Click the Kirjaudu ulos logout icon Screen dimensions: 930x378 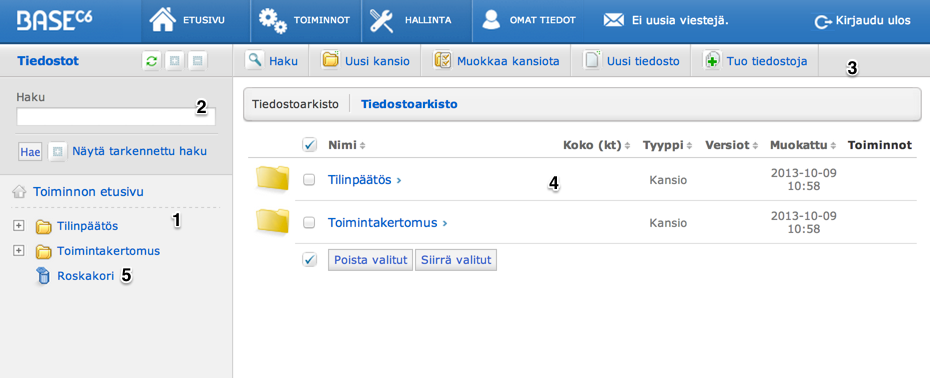pos(823,21)
